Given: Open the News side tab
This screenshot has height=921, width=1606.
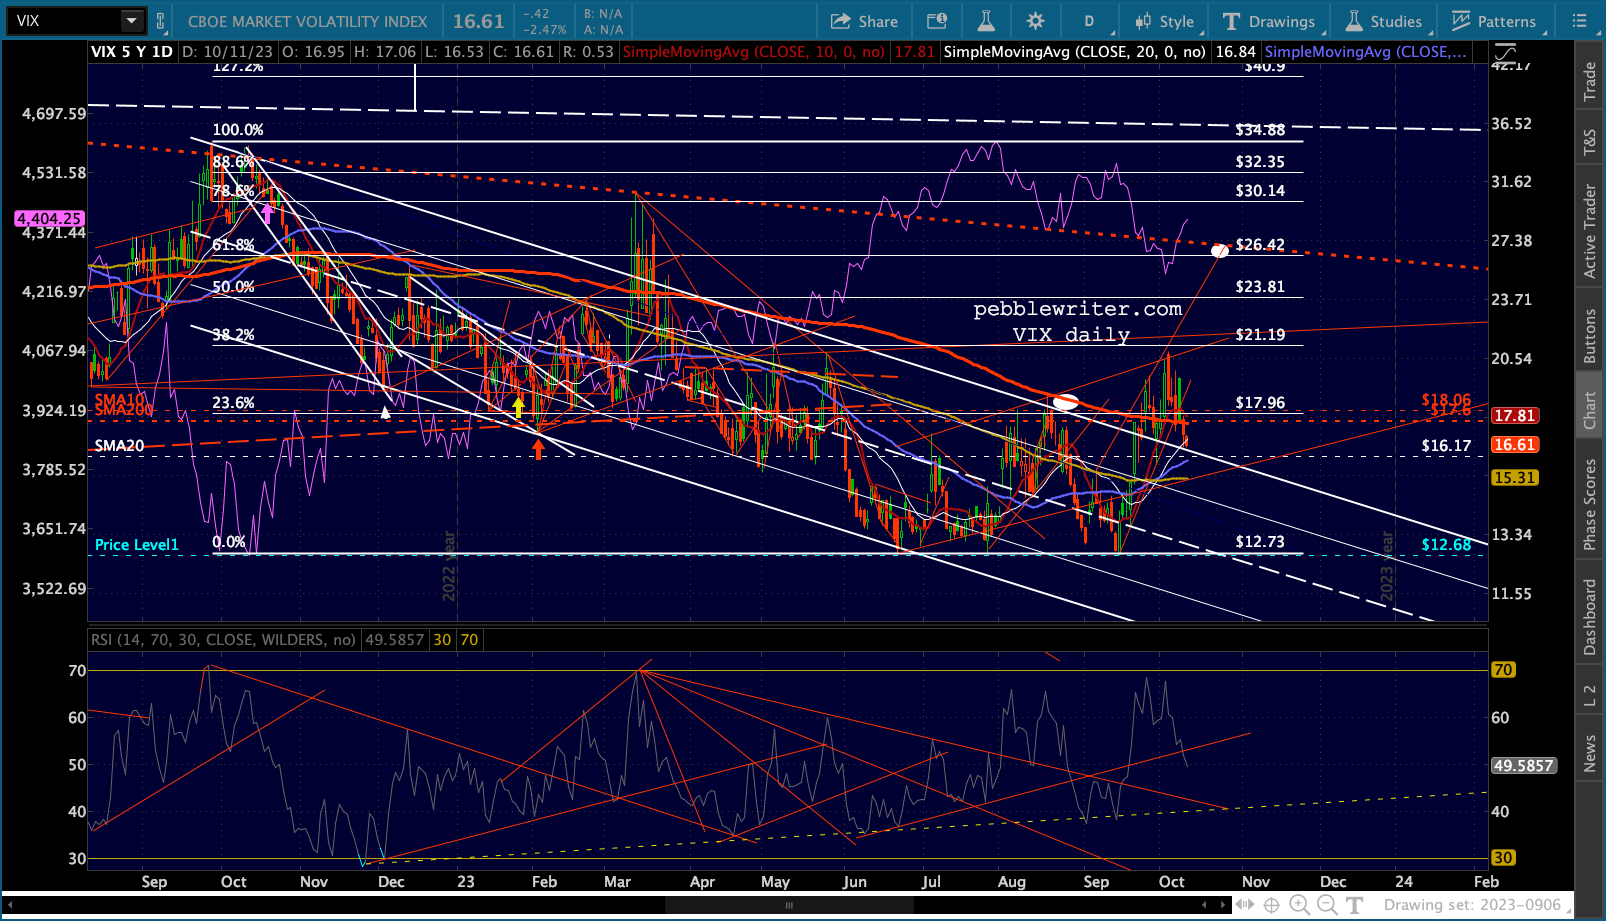Looking at the screenshot, I should tap(1589, 753).
